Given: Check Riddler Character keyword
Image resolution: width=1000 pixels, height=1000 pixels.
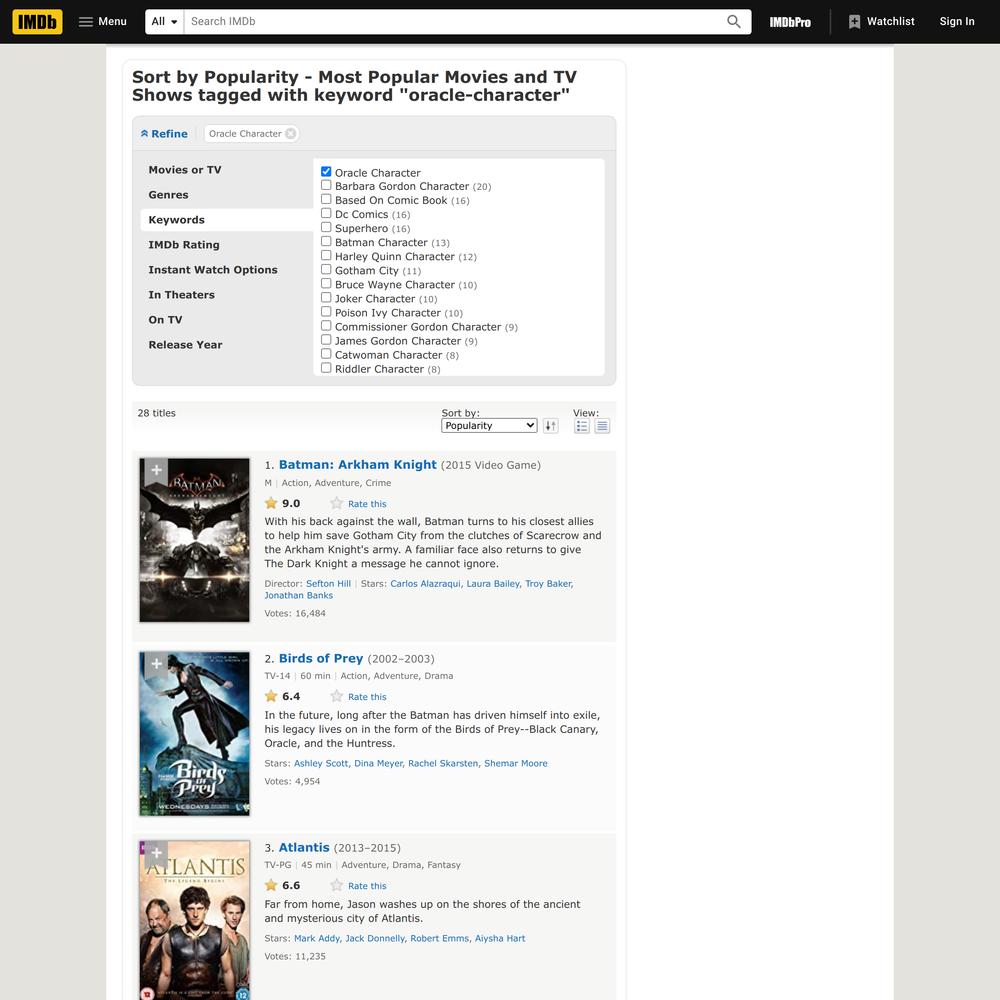Looking at the screenshot, I should [x=326, y=367].
